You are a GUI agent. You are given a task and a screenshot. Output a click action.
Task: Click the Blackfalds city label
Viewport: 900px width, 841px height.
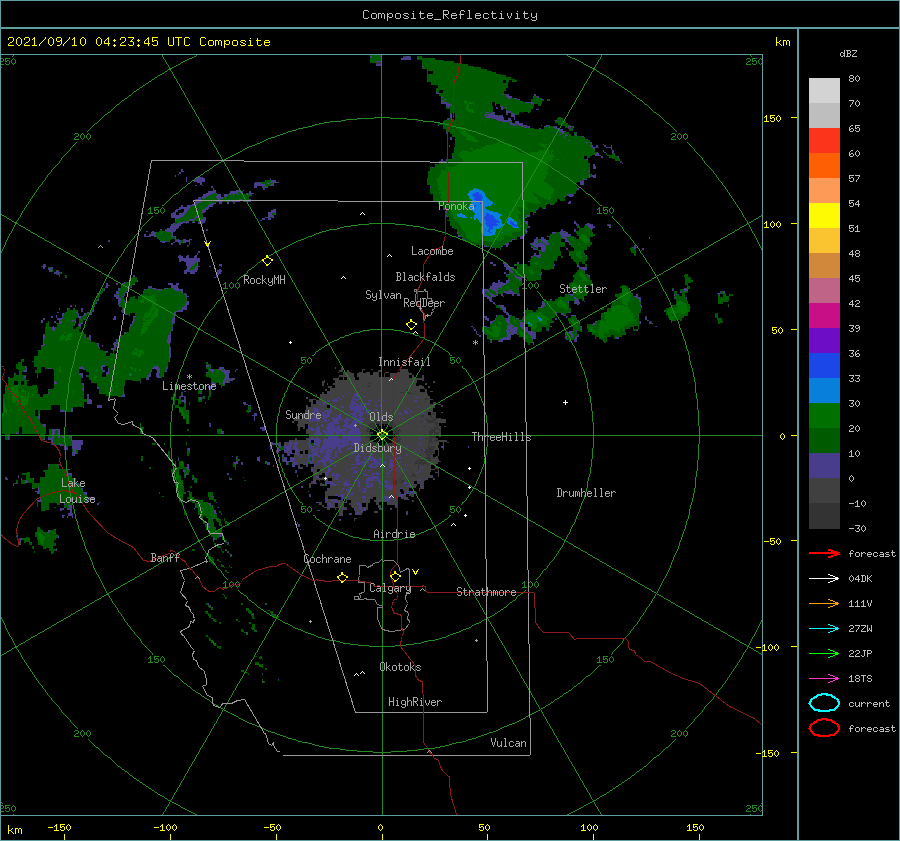[x=425, y=277]
